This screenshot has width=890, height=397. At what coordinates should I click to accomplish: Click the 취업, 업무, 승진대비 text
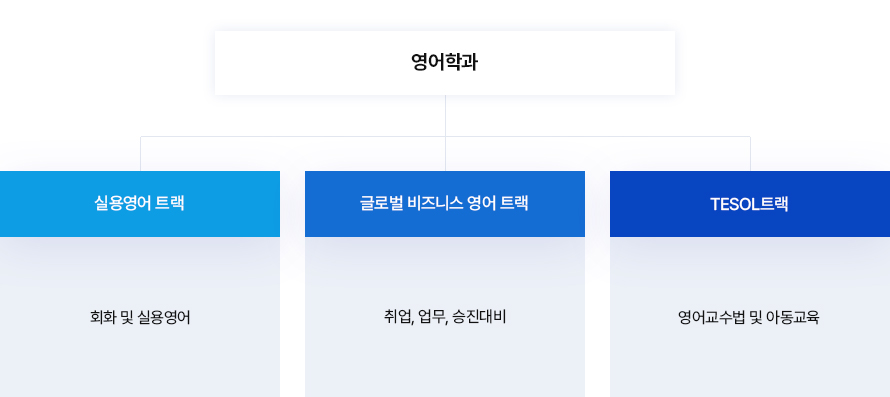point(445,317)
